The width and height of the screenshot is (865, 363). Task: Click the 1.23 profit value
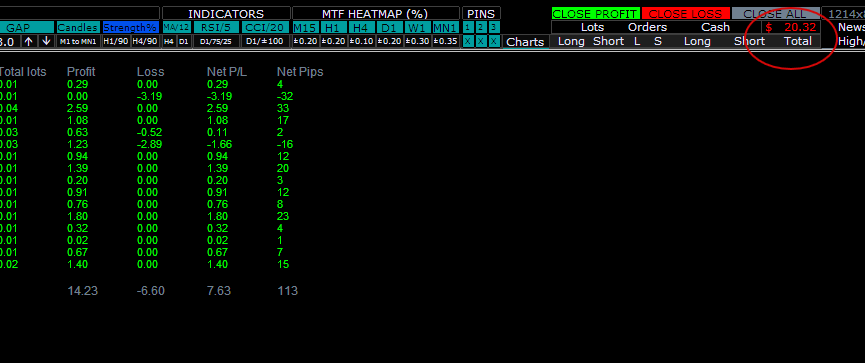[x=77, y=145]
